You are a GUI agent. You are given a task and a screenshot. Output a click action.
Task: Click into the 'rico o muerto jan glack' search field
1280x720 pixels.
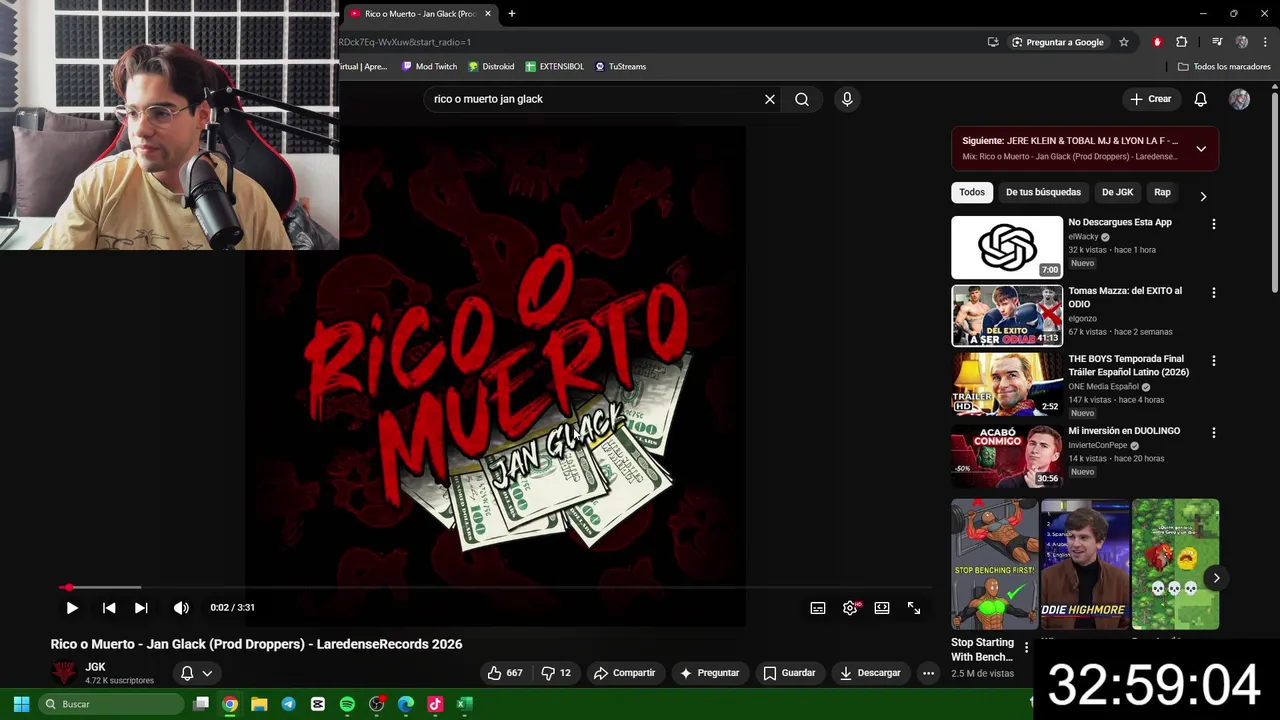pyautogui.click(x=595, y=99)
